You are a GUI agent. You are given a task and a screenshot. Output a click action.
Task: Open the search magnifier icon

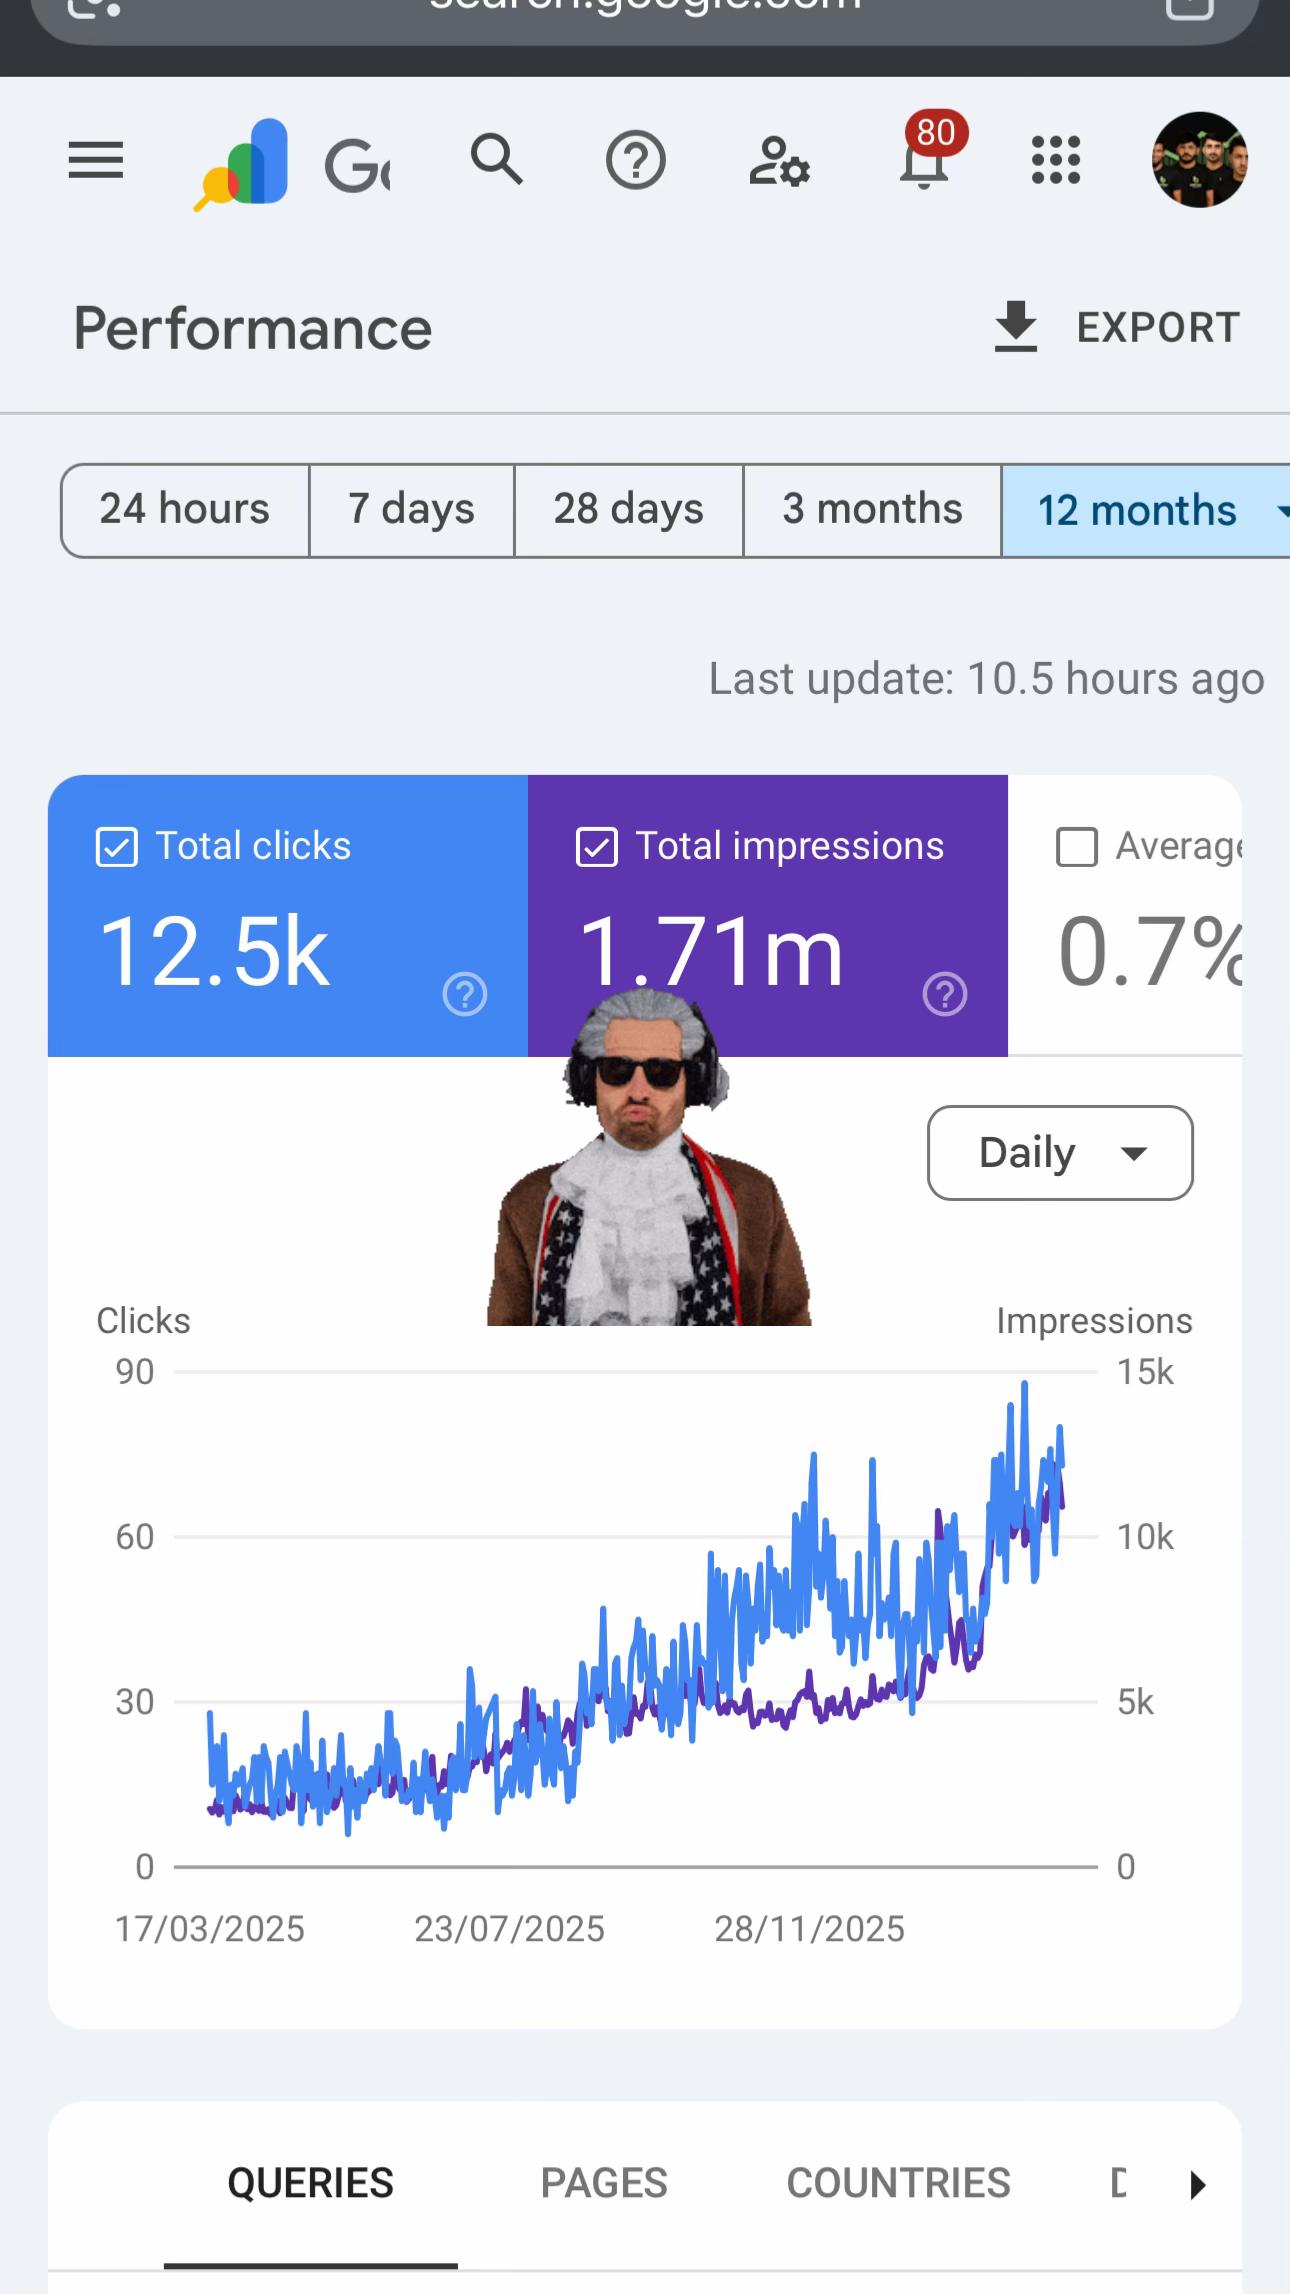pyautogui.click(x=497, y=159)
